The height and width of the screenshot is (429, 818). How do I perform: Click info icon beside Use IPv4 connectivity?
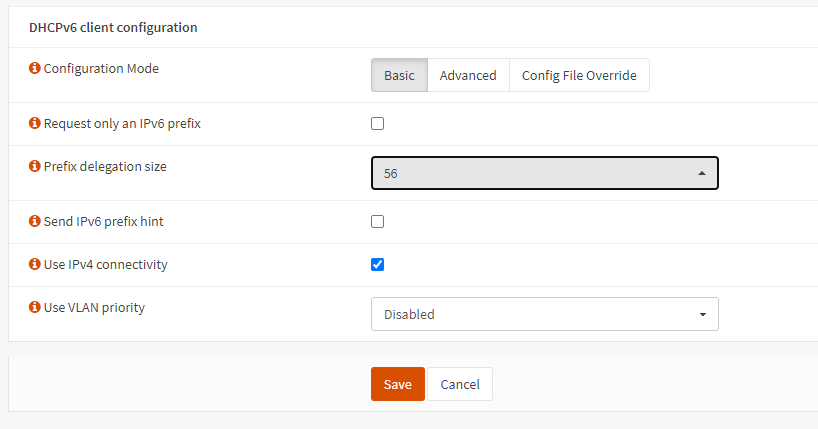coord(35,265)
